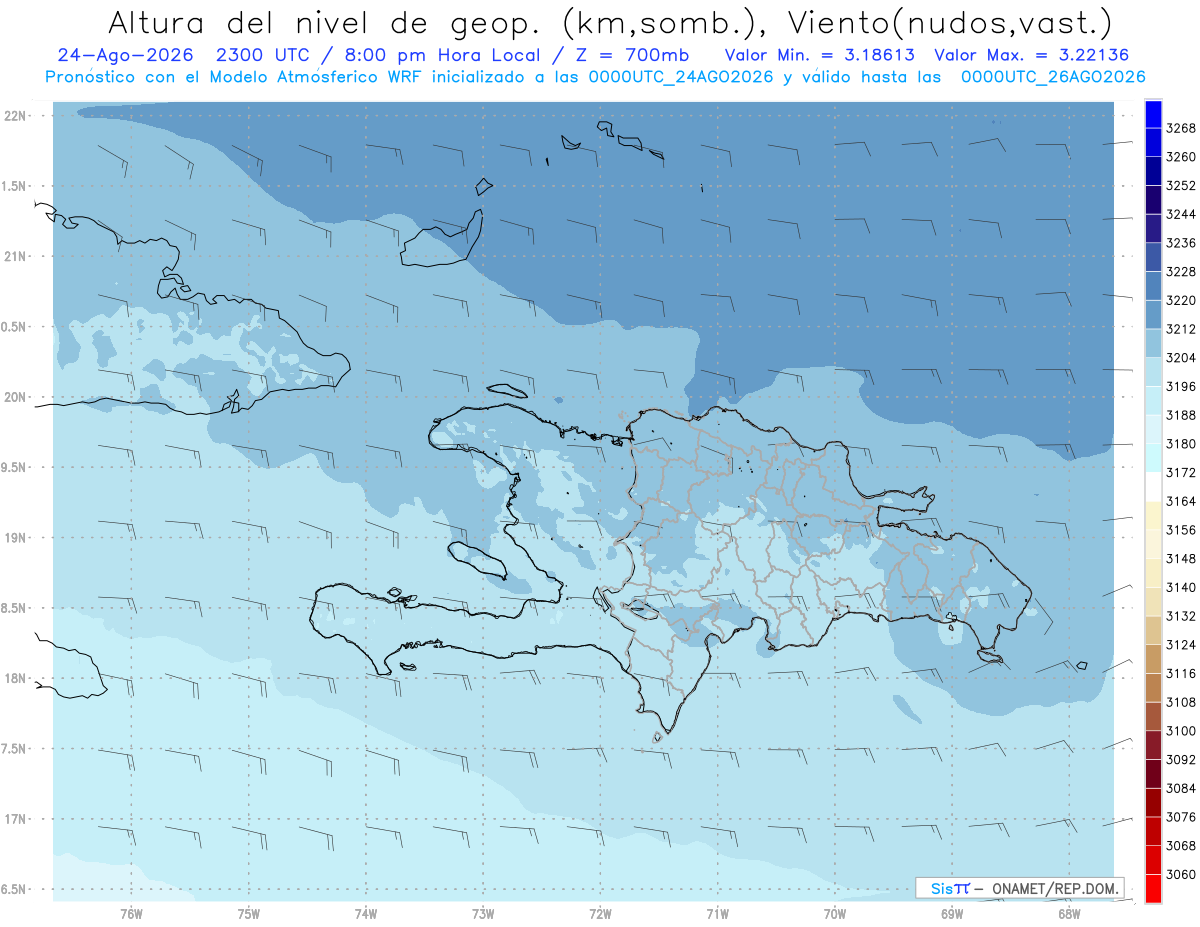This screenshot has width=1200, height=927.
Task: Click the '75W' longitude label
Action: click(x=248, y=913)
